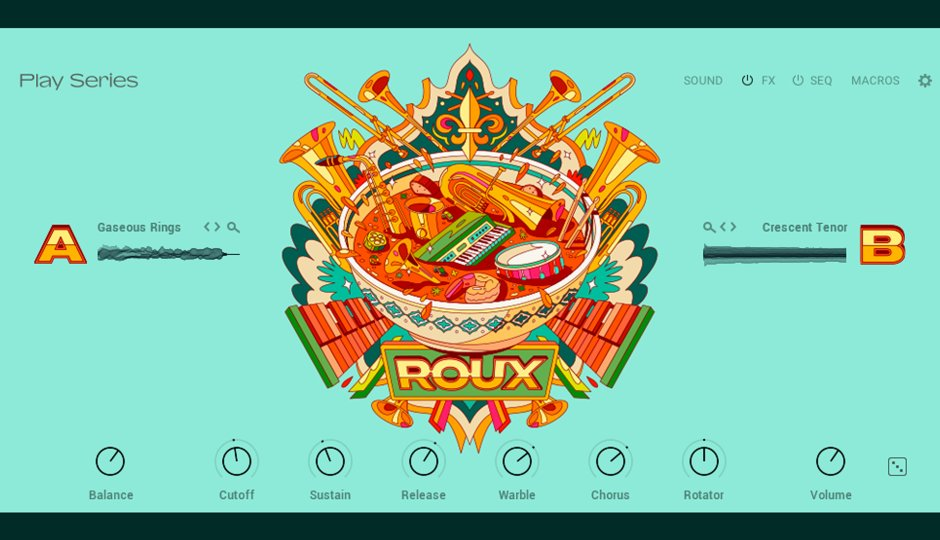Search sounds for layer A magnifier
This screenshot has width=940, height=540.
234,227
